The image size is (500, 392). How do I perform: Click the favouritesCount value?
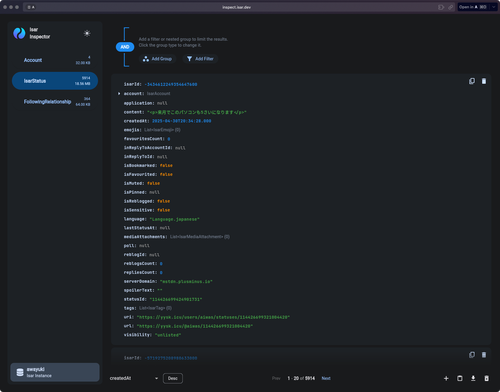click(x=169, y=139)
